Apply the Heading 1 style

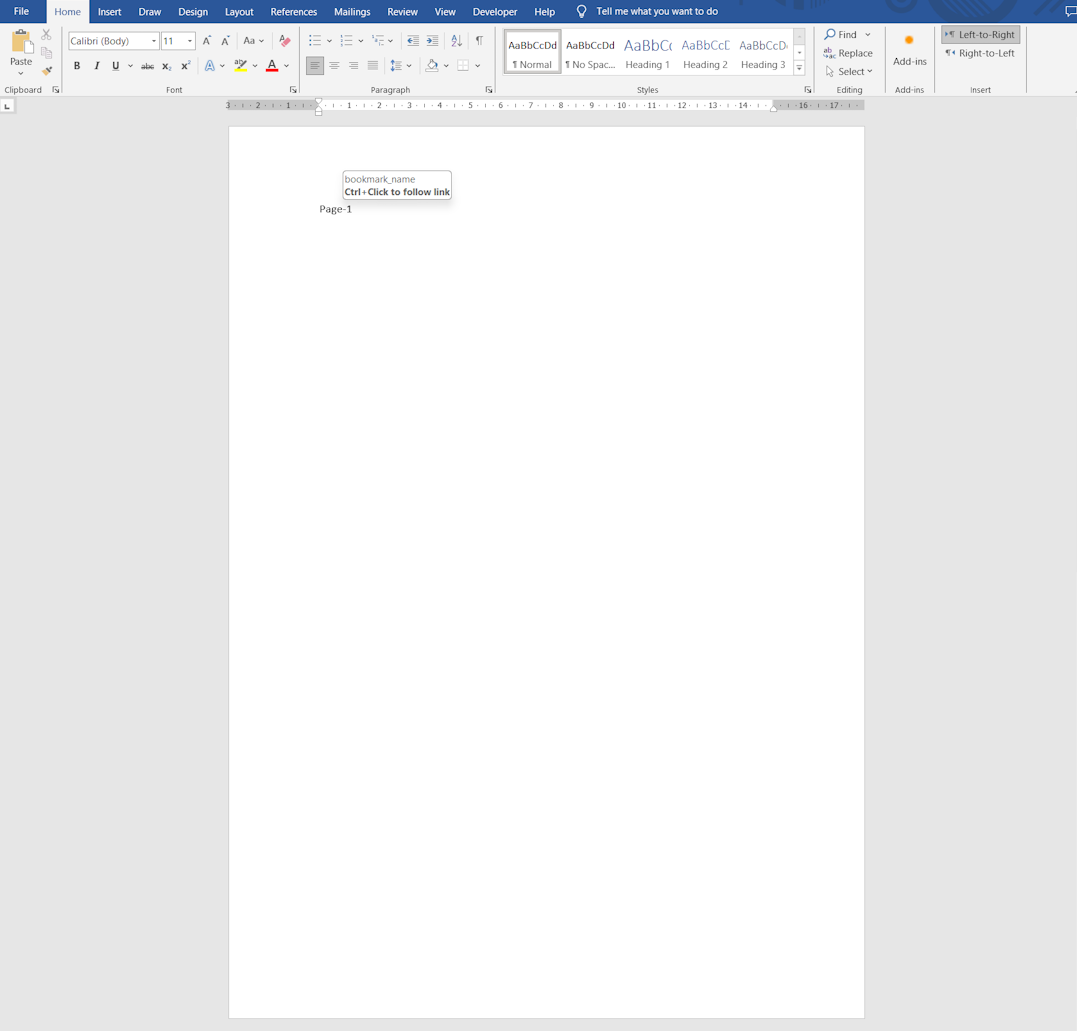point(648,52)
